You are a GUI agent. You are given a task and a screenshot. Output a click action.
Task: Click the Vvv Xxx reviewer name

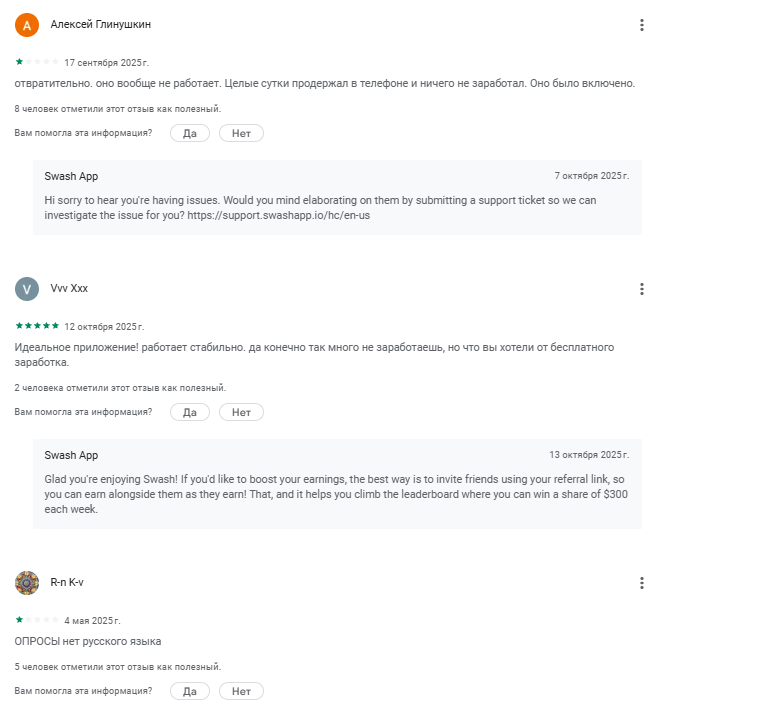pyautogui.click(x=70, y=288)
